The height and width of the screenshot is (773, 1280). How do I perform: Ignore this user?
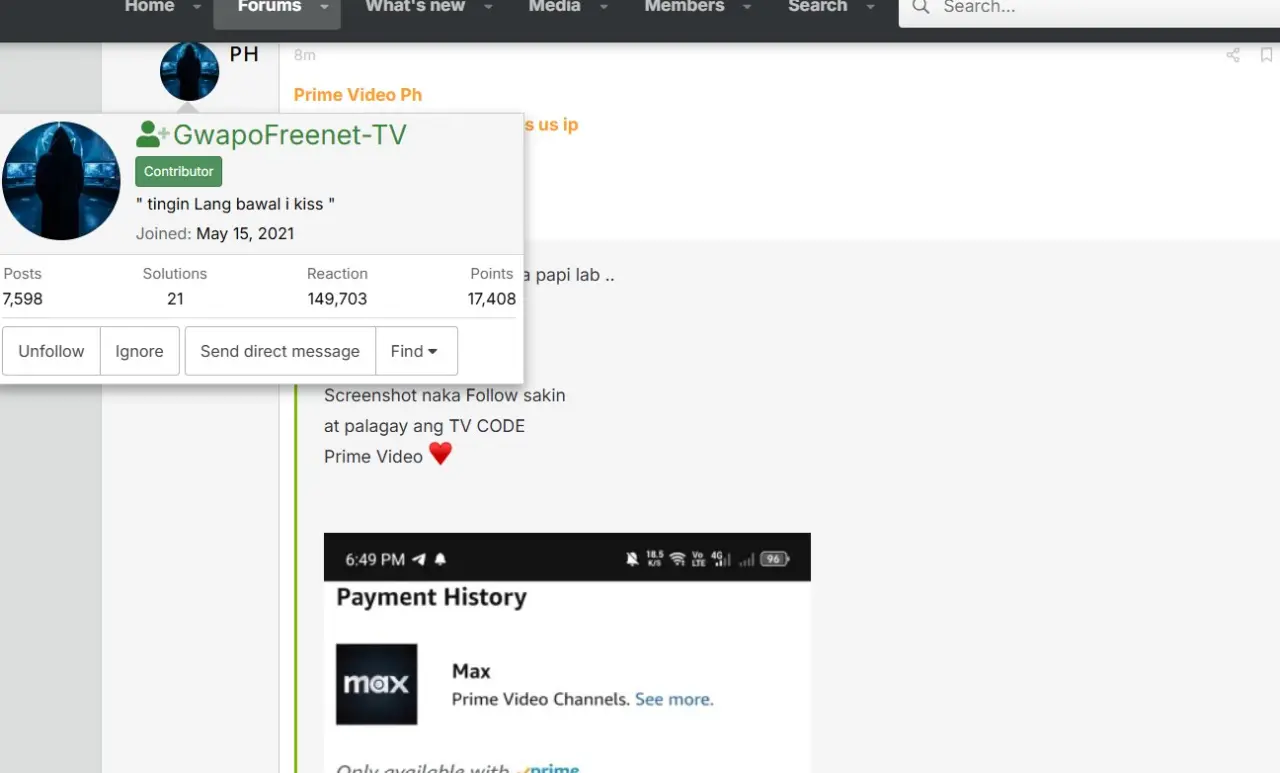[139, 351]
